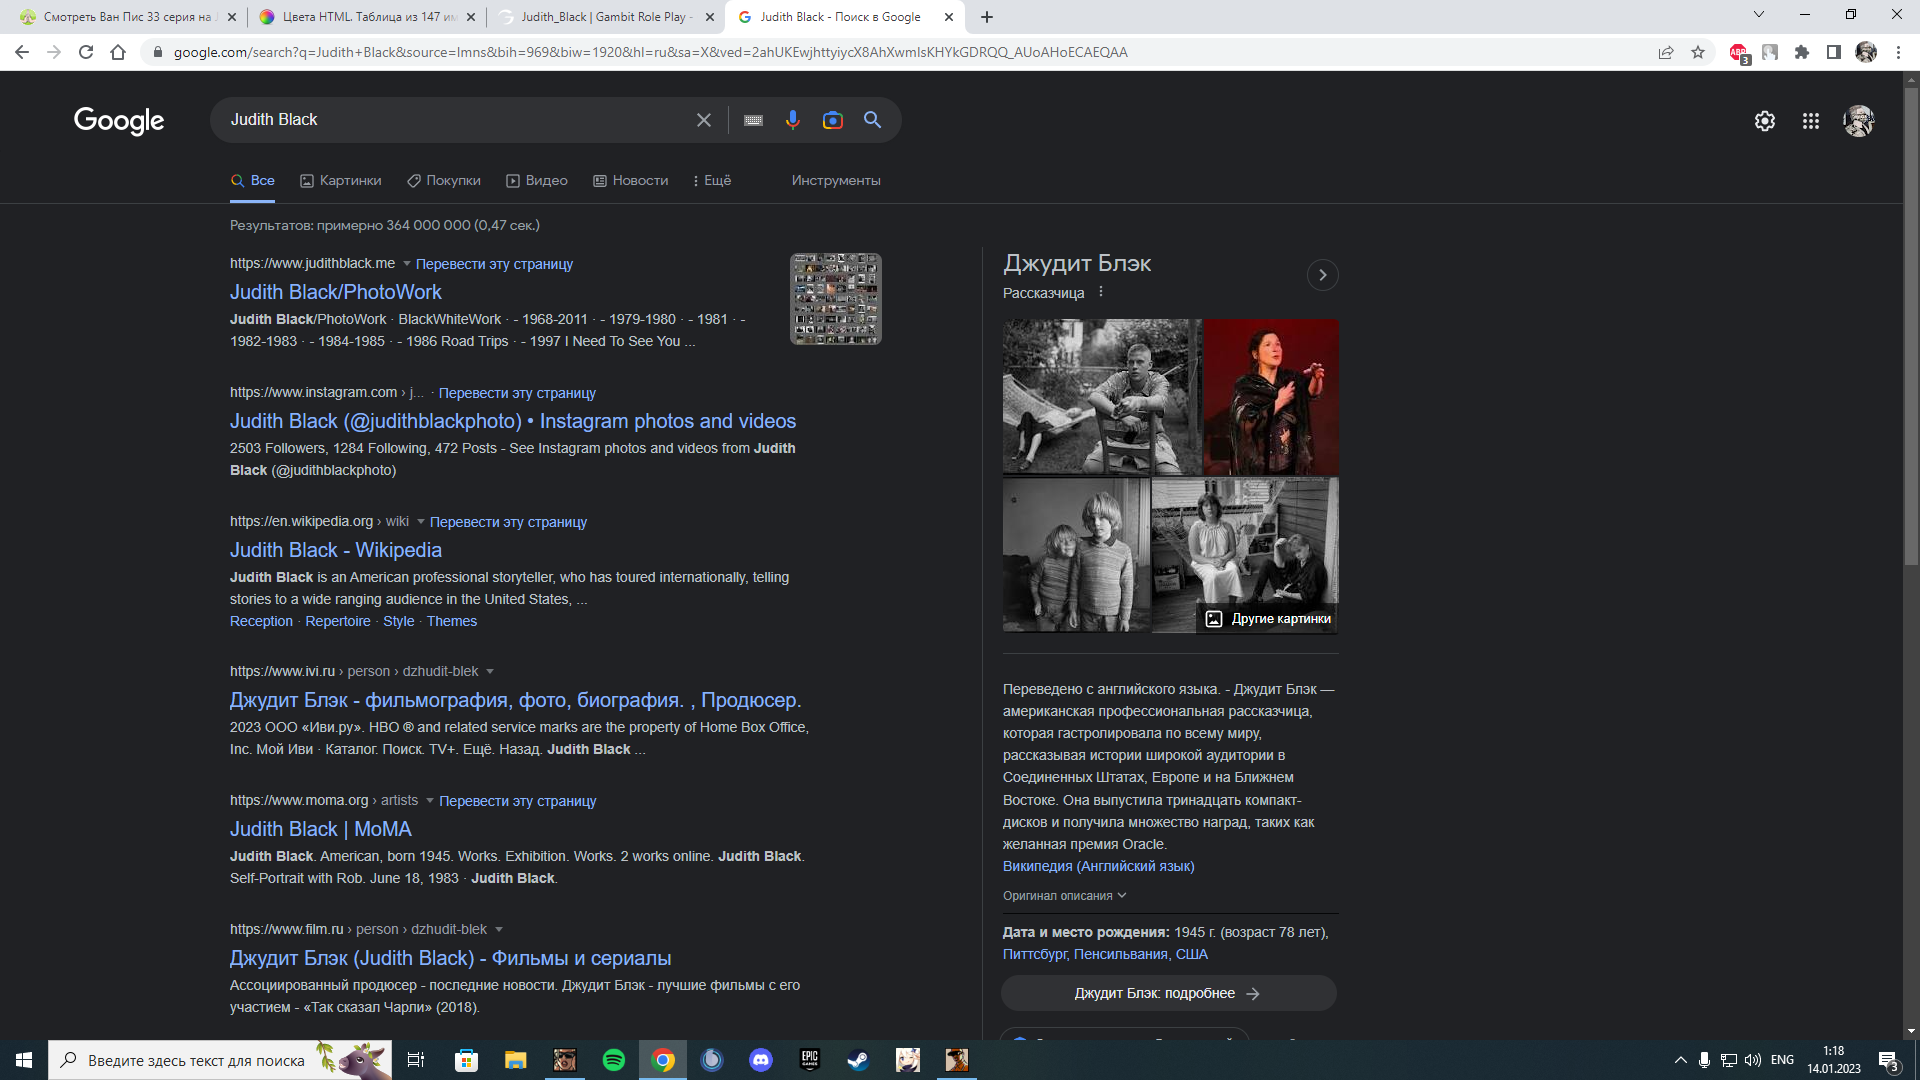This screenshot has width=1920, height=1080.
Task: Open Judith Black - Wikipedia result
Action: coord(335,550)
